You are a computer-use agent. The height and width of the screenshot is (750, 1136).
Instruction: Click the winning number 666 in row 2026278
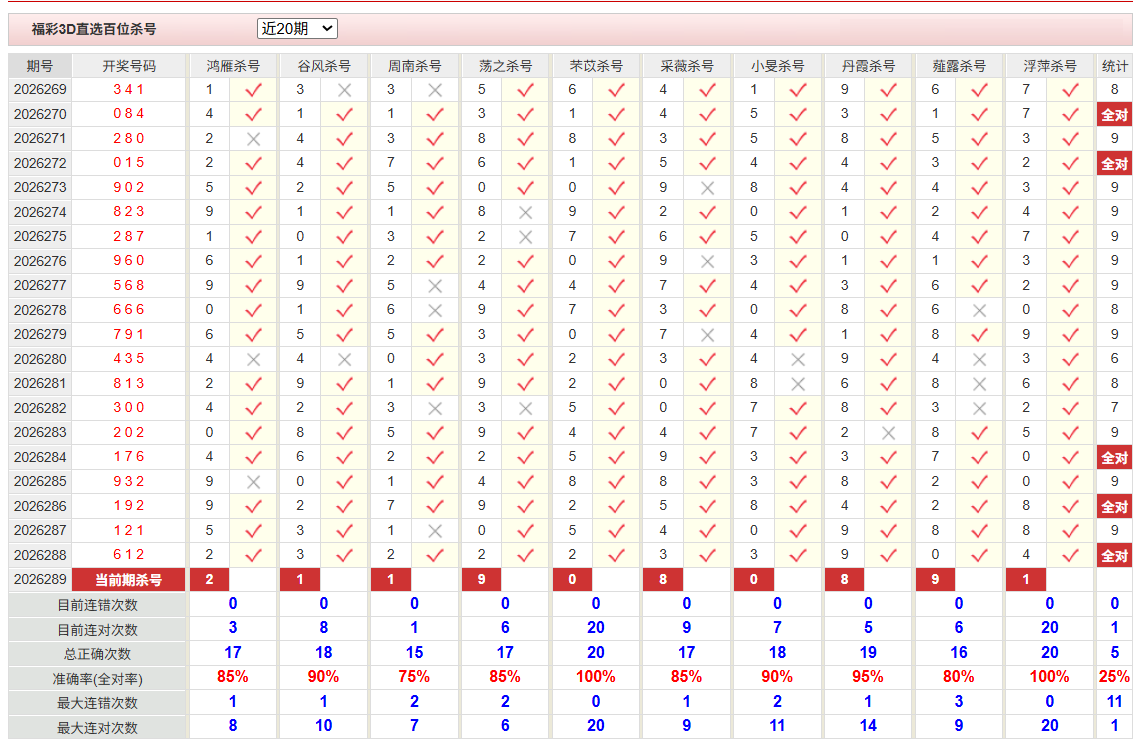click(x=129, y=310)
